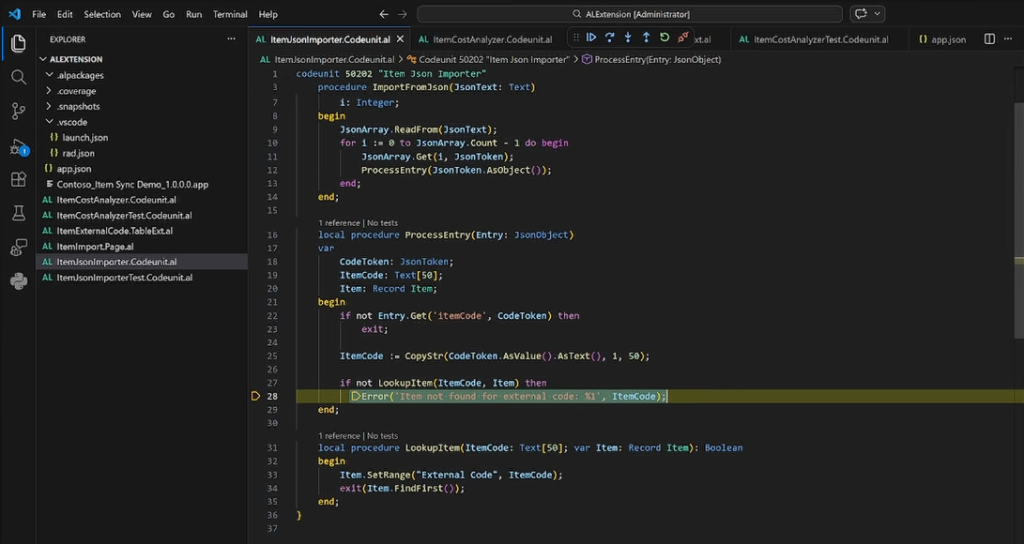
Task: Click breadcrumb ItemJsonImporter.Codeunit.al
Action: (x=327, y=59)
